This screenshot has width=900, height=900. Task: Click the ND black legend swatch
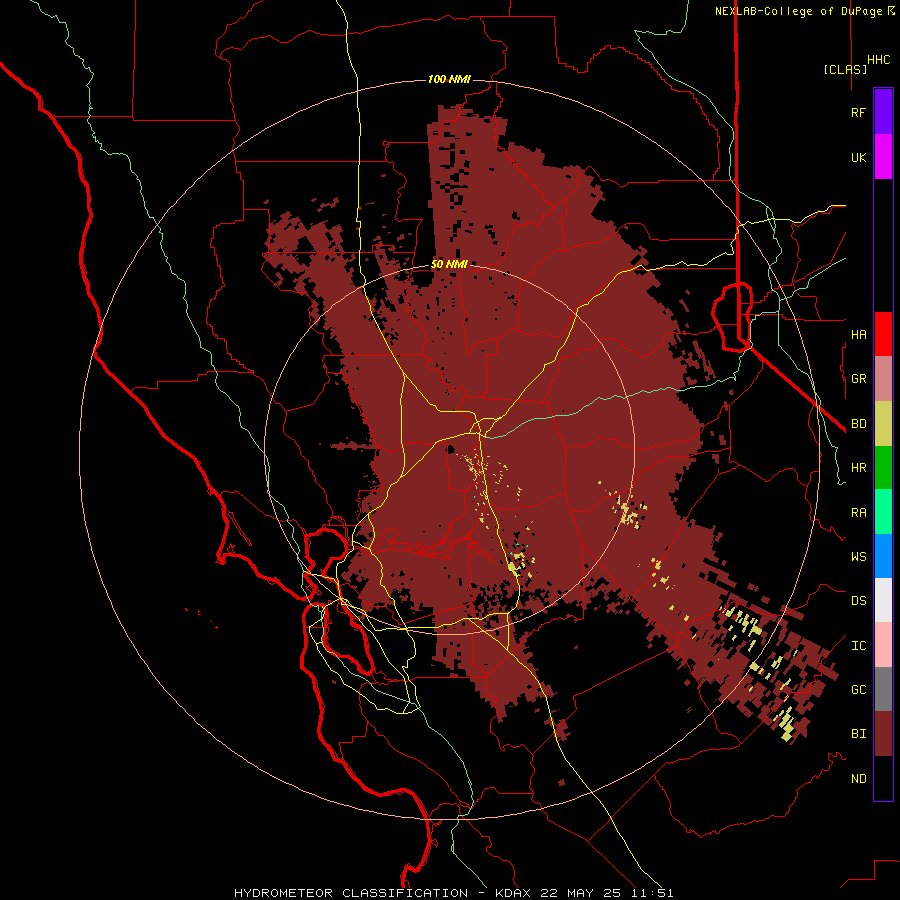(883, 778)
